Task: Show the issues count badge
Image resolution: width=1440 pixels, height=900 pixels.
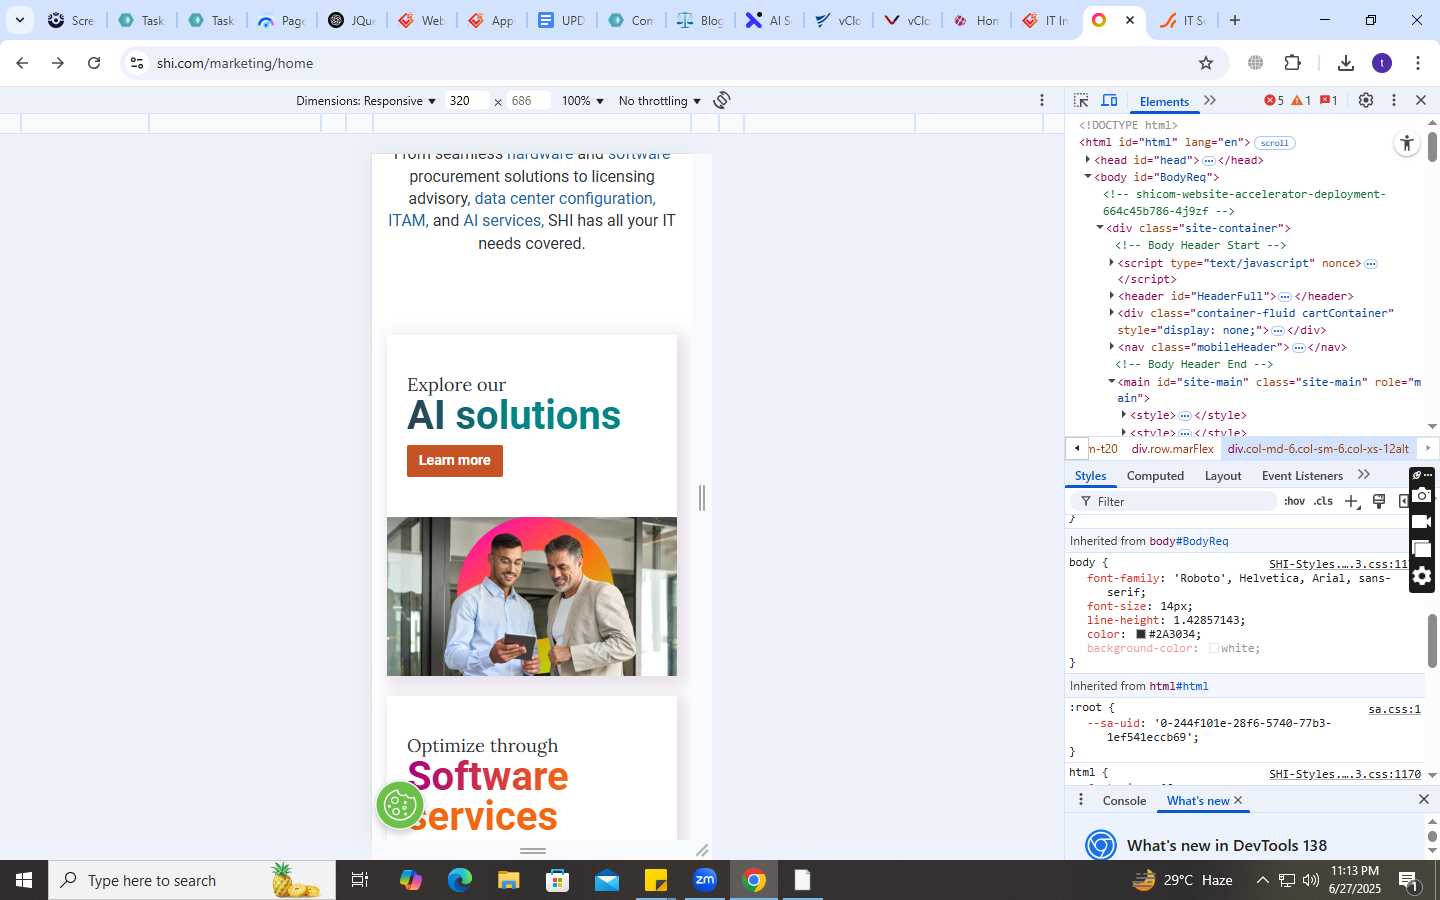Action: click(1329, 100)
